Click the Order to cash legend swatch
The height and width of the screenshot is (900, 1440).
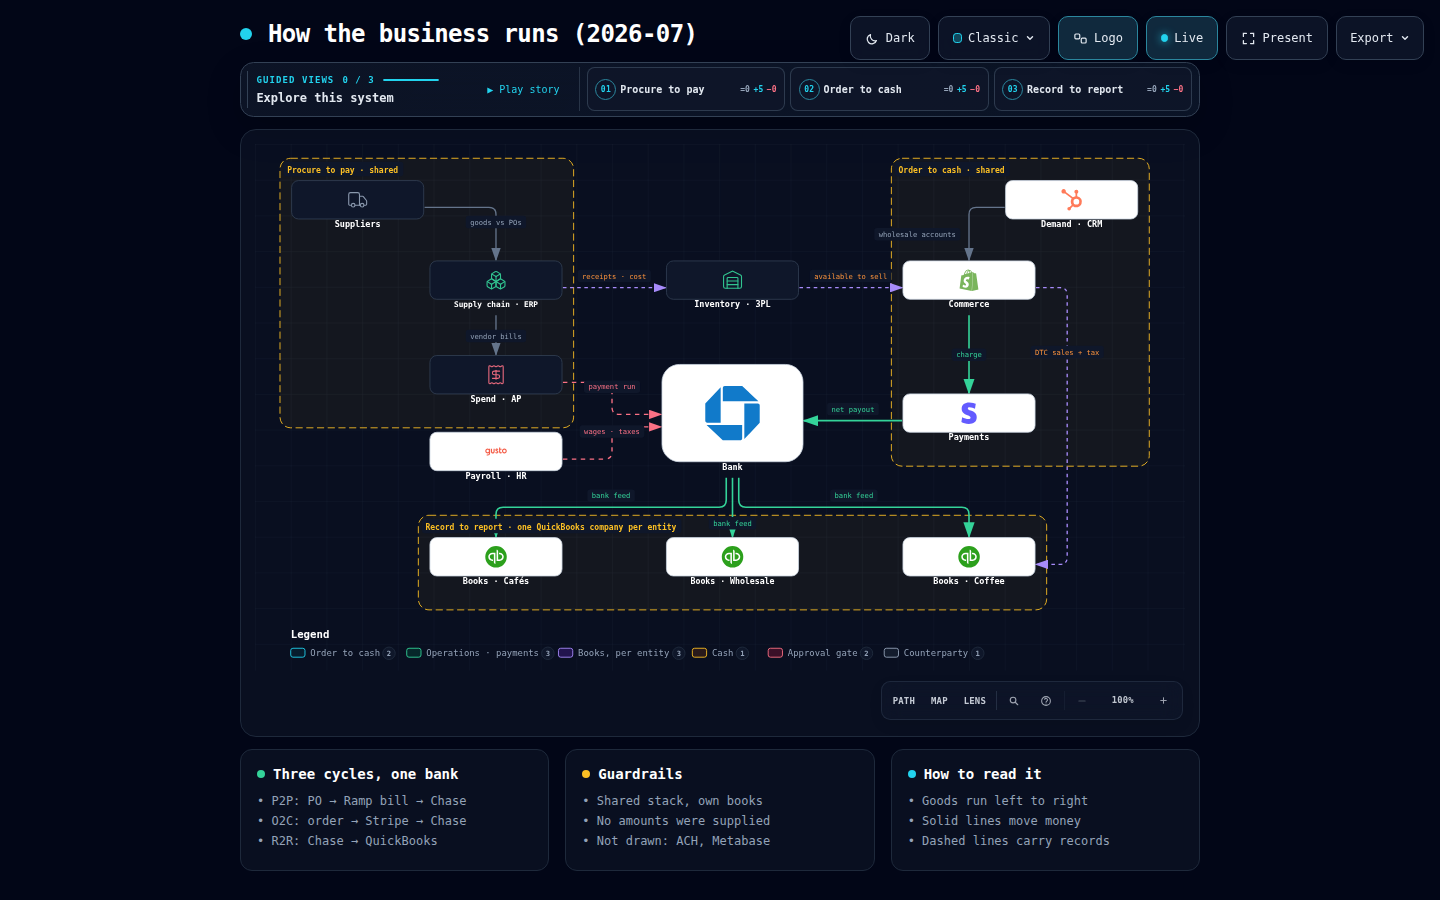[x=298, y=653]
